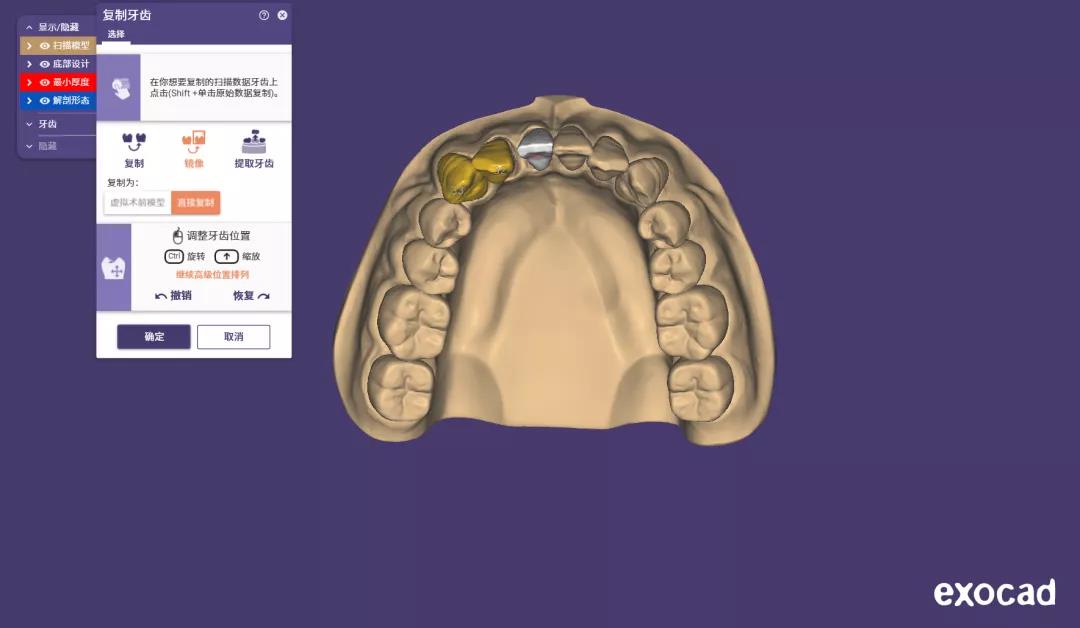This screenshot has height=628, width=1080.
Task: Expand the 扫描模型 chevron
Action: [29, 45]
